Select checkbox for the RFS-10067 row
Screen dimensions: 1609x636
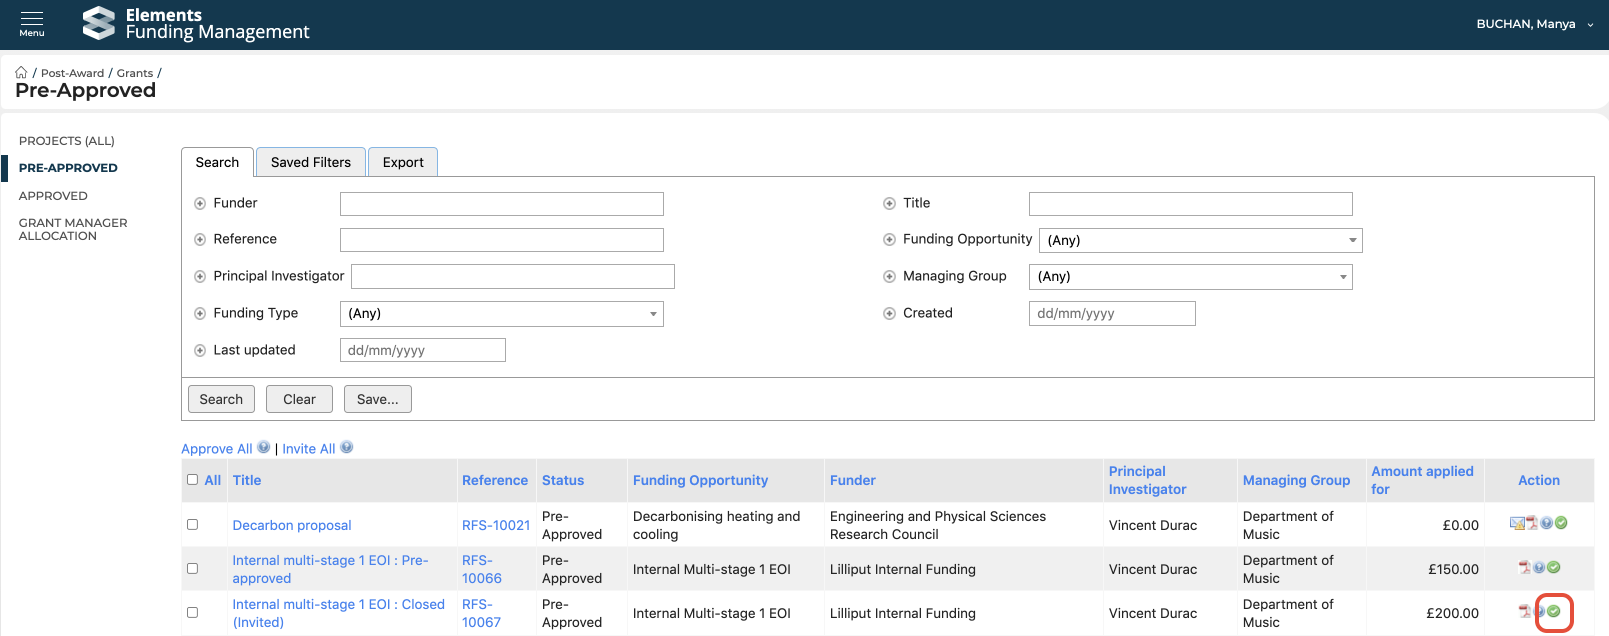point(193,612)
